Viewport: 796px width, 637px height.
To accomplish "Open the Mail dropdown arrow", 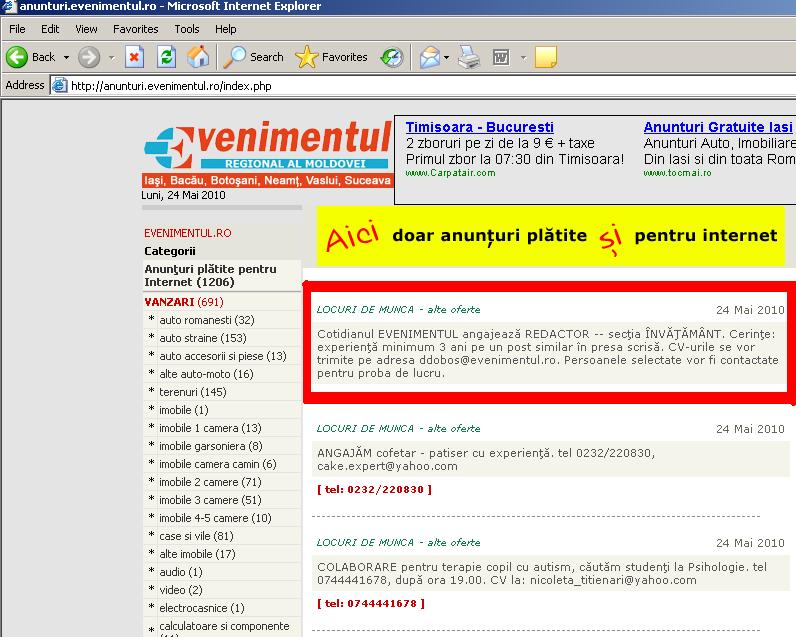I will click(446, 57).
